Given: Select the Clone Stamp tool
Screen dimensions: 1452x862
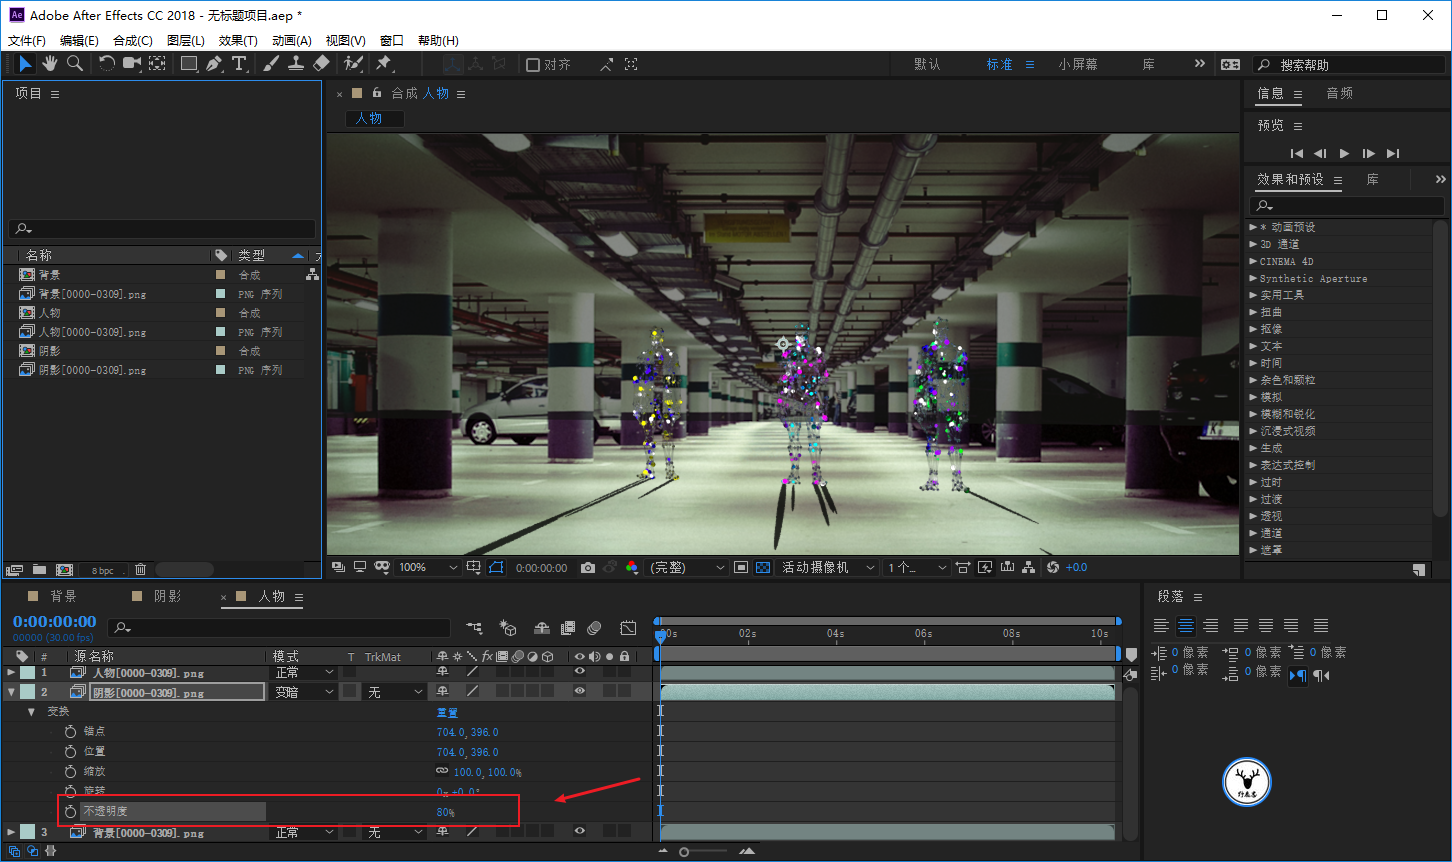Looking at the screenshot, I should click(x=296, y=64).
